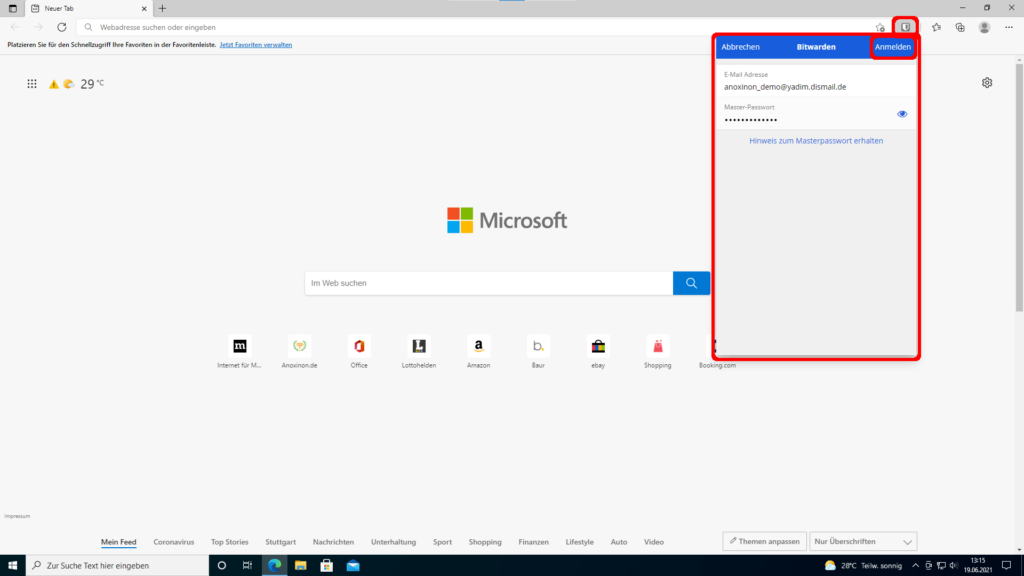The height and width of the screenshot is (576, 1024).
Task: Open the Collections icon
Action: (x=960, y=27)
